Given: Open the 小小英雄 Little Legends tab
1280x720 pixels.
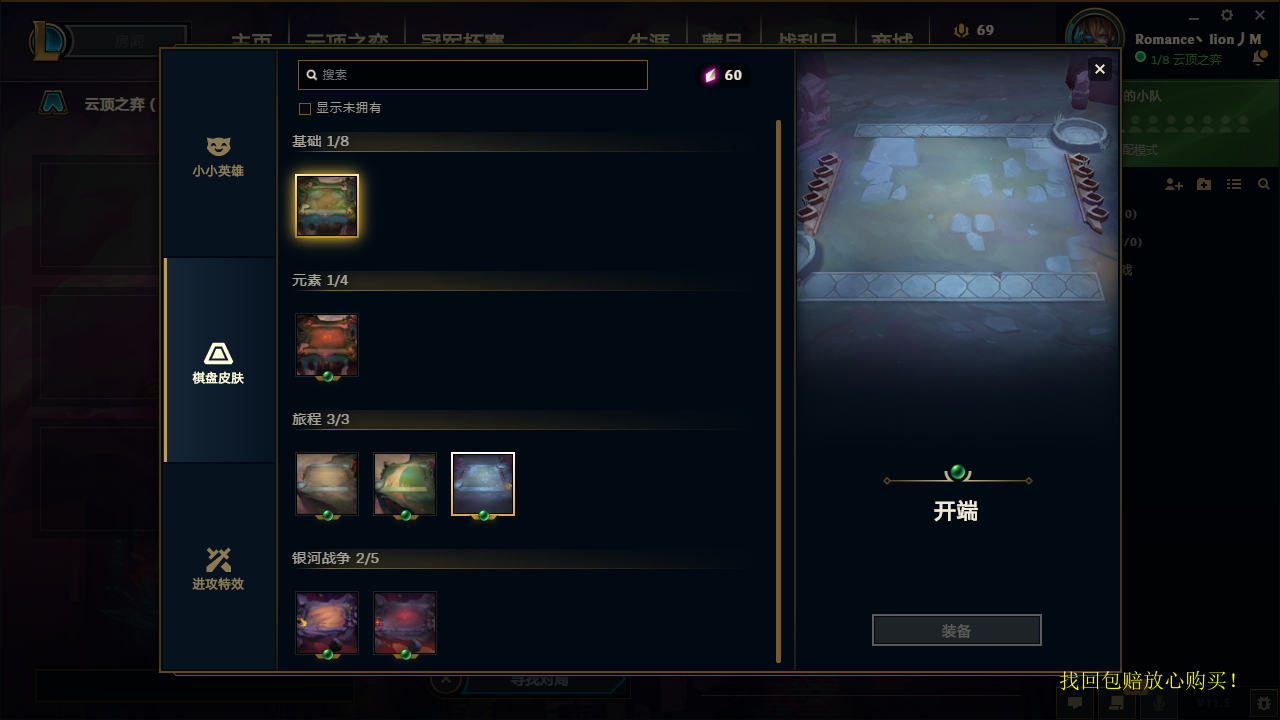Looking at the screenshot, I should tap(218, 157).
